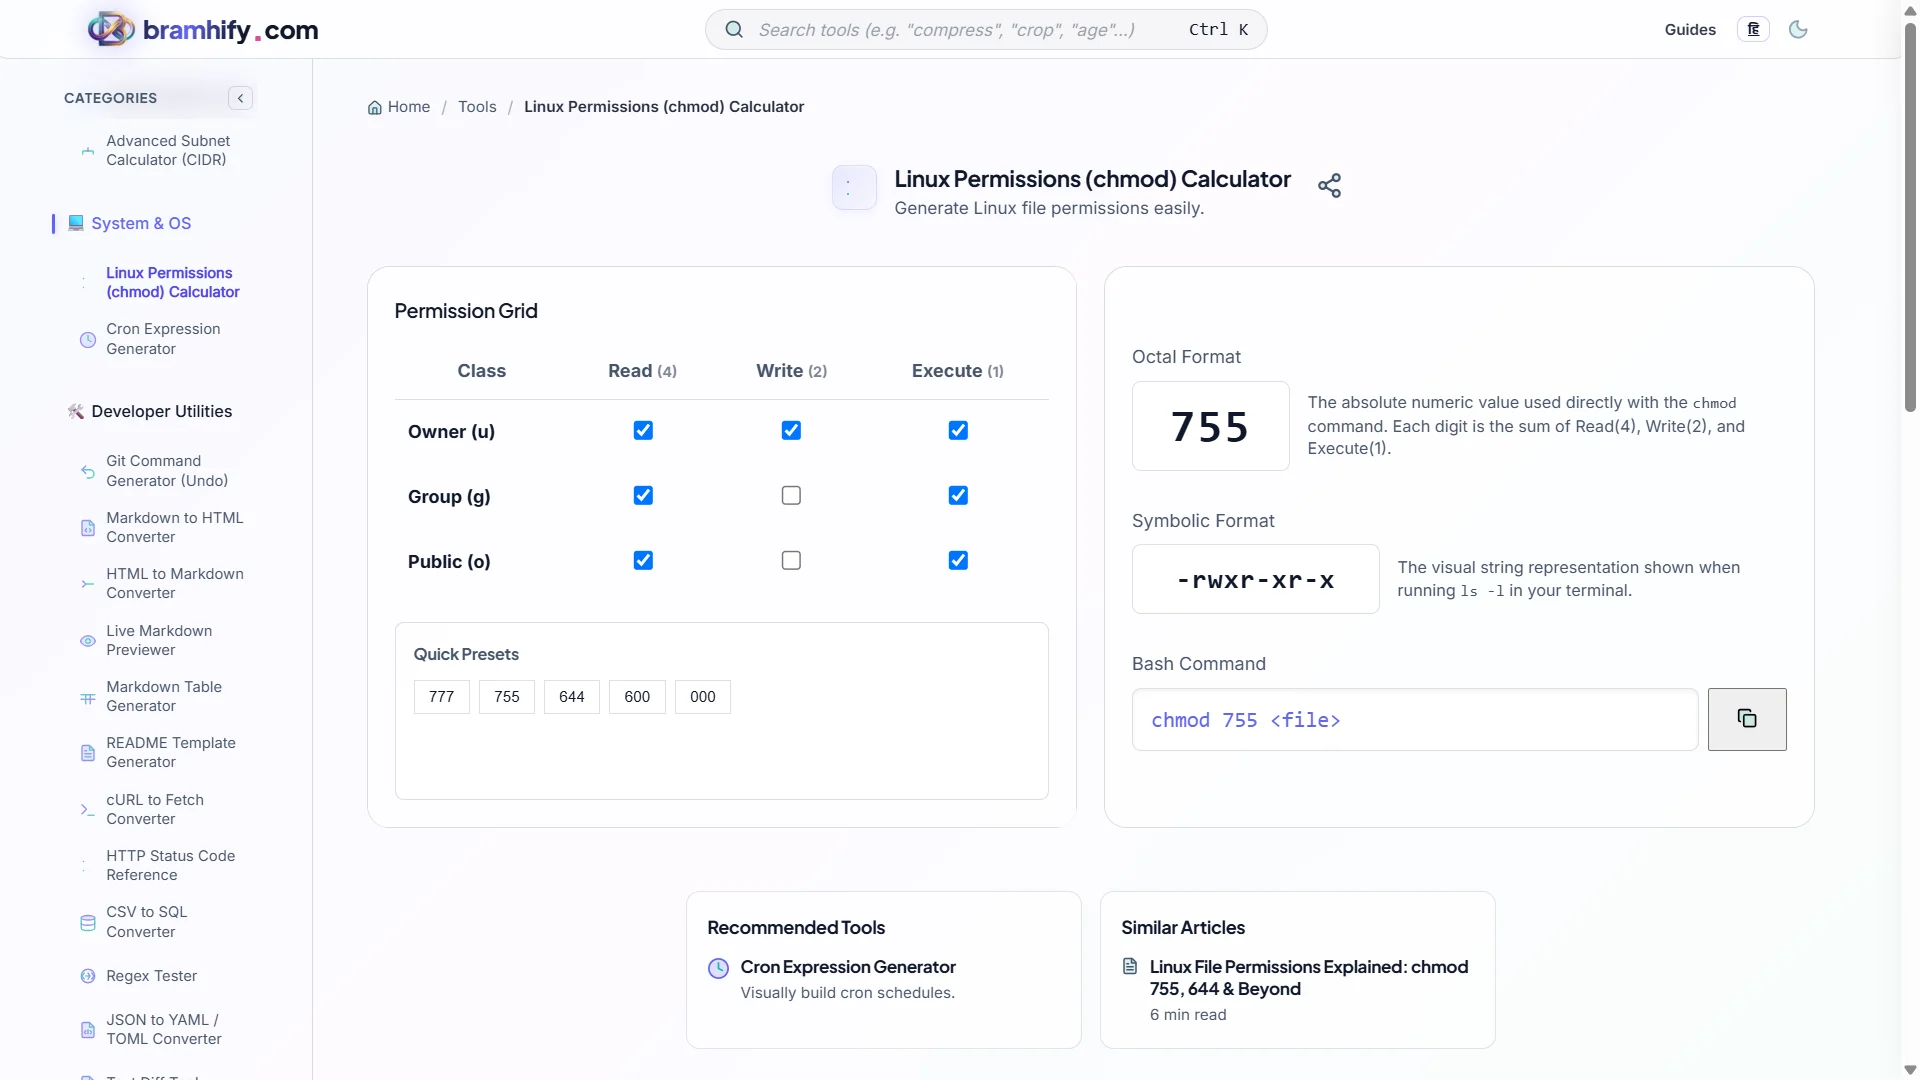Image resolution: width=1920 pixels, height=1080 pixels.
Task: Click the cURL to Fetch terminal icon
Action: tap(88, 810)
